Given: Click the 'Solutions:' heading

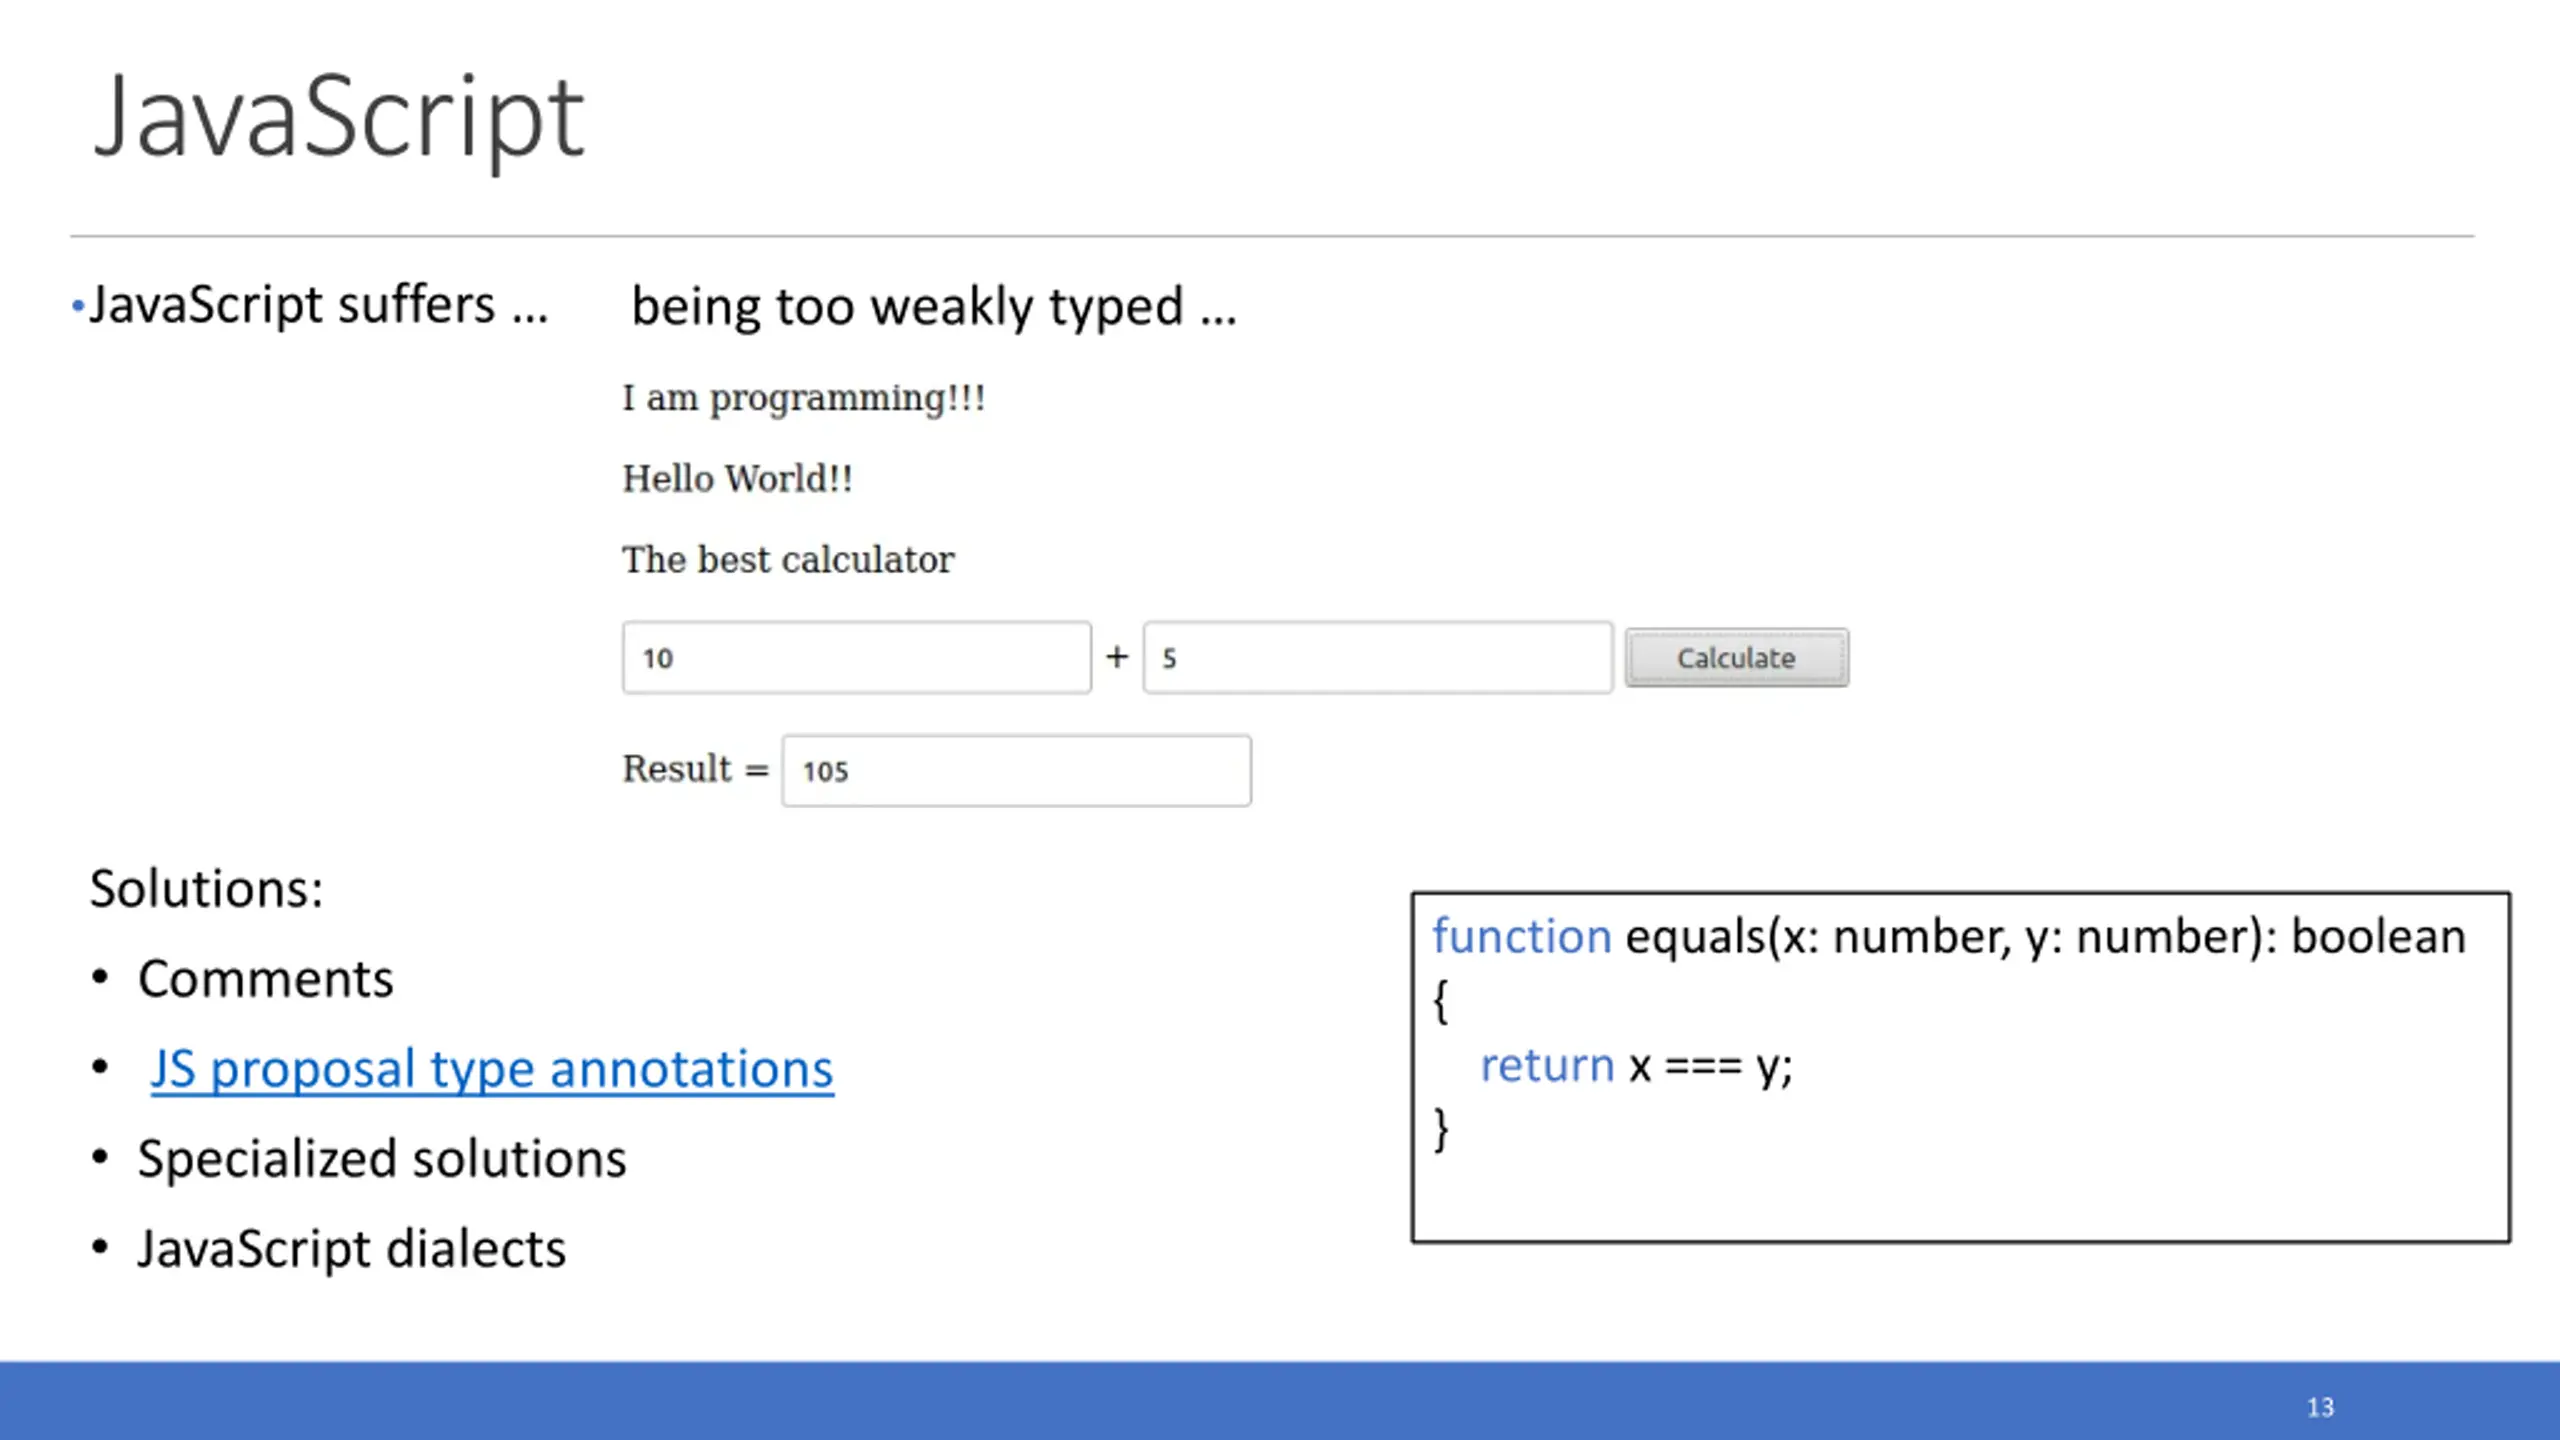Looking at the screenshot, I should pyautogui.click(x=207, y=888).
